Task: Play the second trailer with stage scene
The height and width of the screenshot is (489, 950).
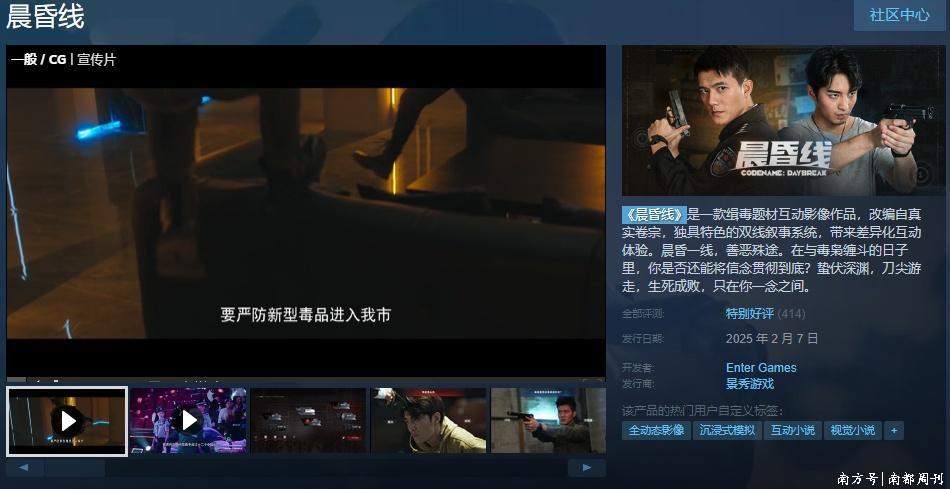Action: (x=188, y=421)
